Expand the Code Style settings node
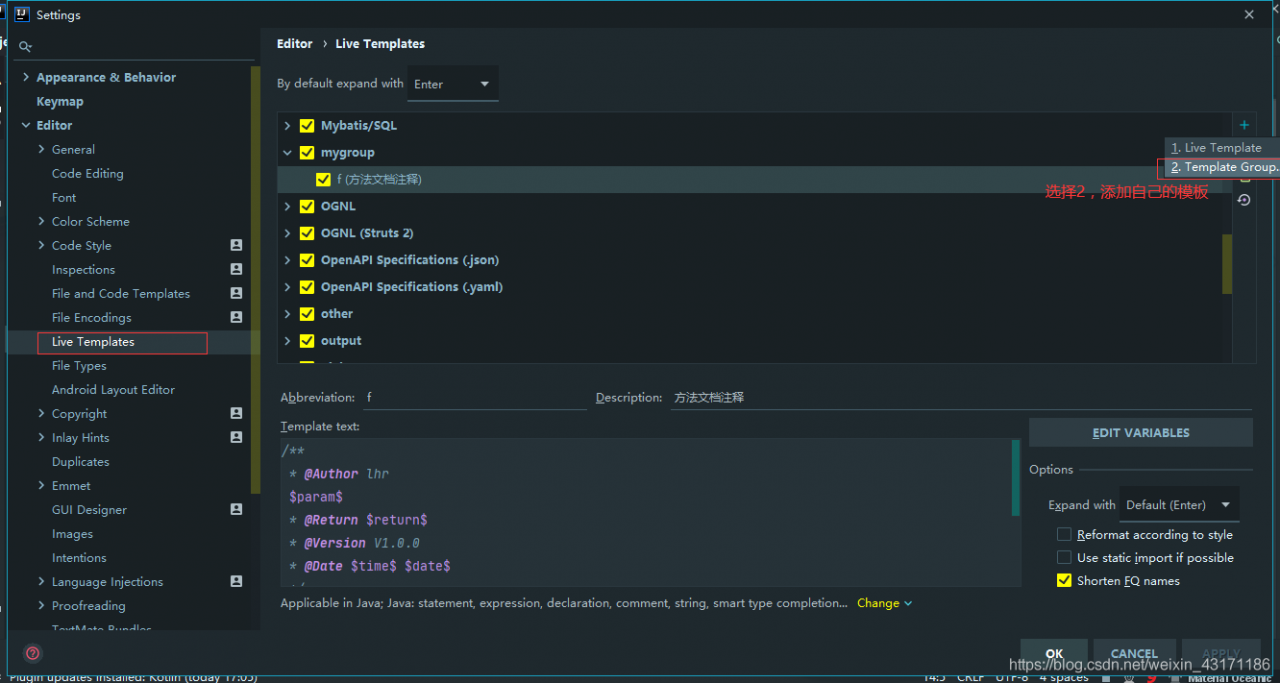The height and width of the screenshot is (683, 1280). (x=41, y=245)
